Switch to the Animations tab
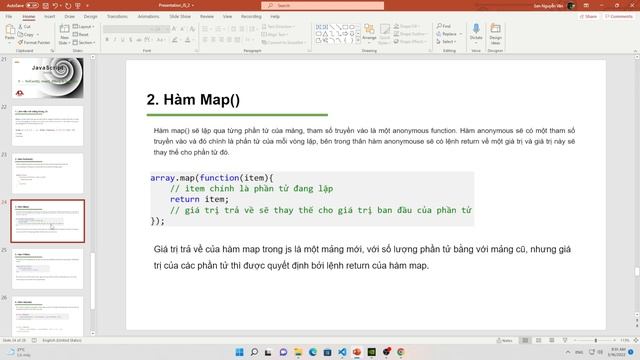 (148, 17)
